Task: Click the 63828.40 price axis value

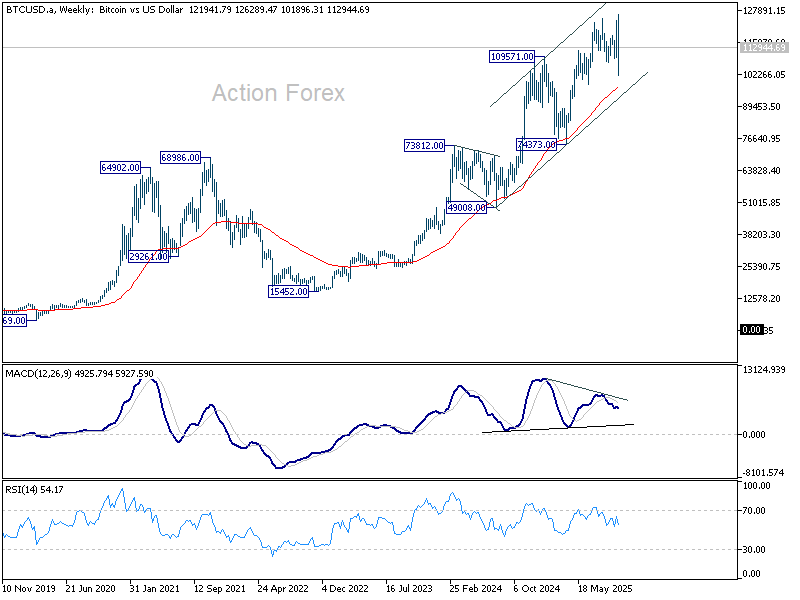Action: [761, 170]
